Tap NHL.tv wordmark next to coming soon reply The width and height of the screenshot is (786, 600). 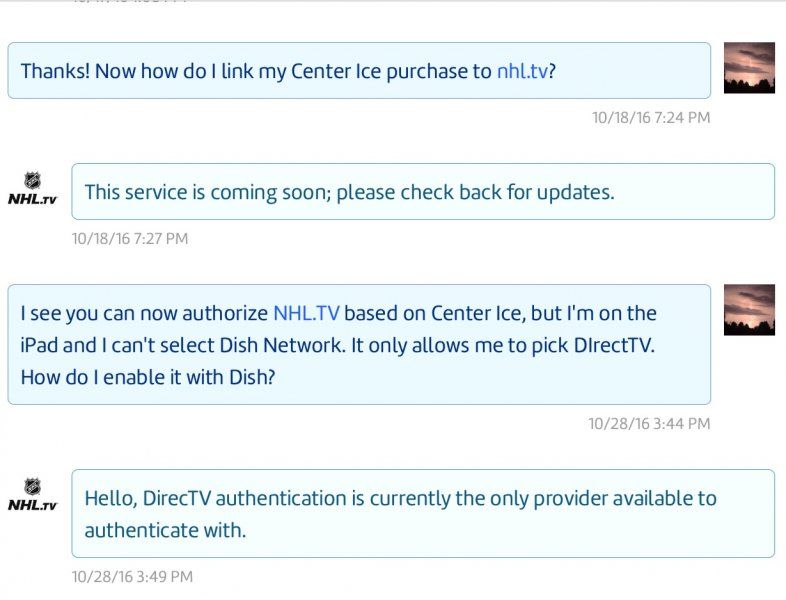33,199
